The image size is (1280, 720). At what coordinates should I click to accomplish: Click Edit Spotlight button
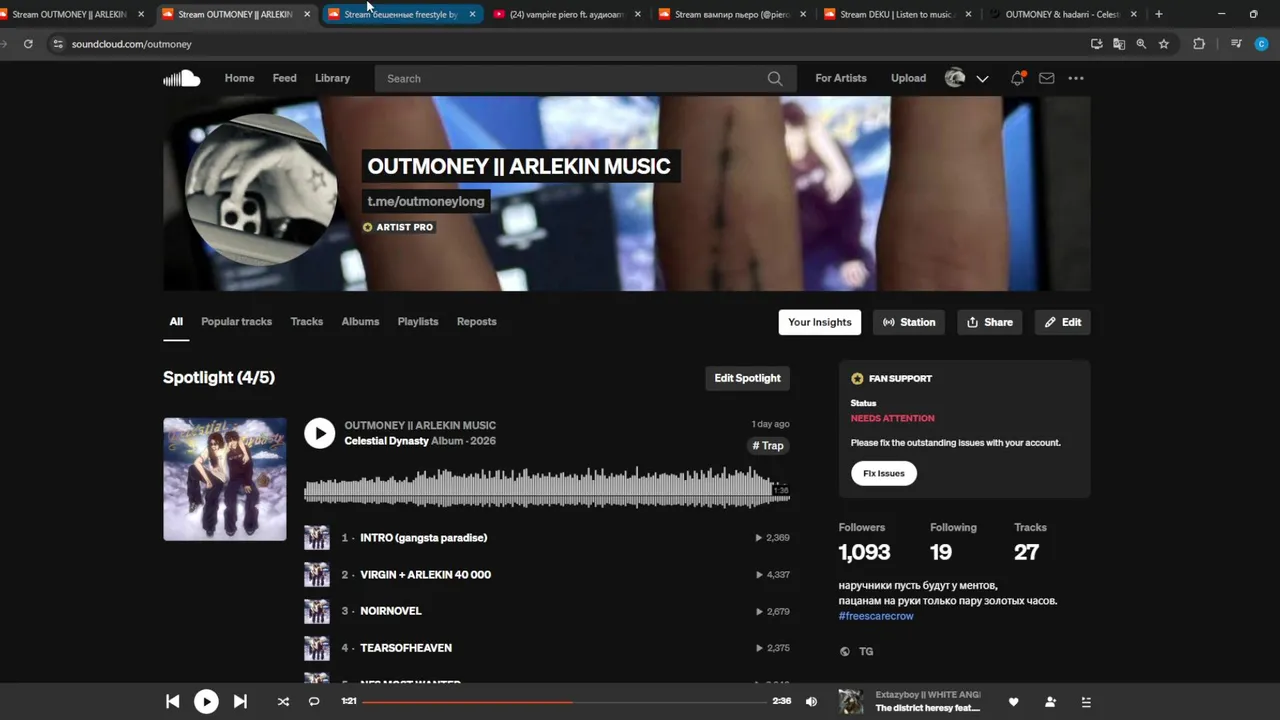tap(747, 378)
